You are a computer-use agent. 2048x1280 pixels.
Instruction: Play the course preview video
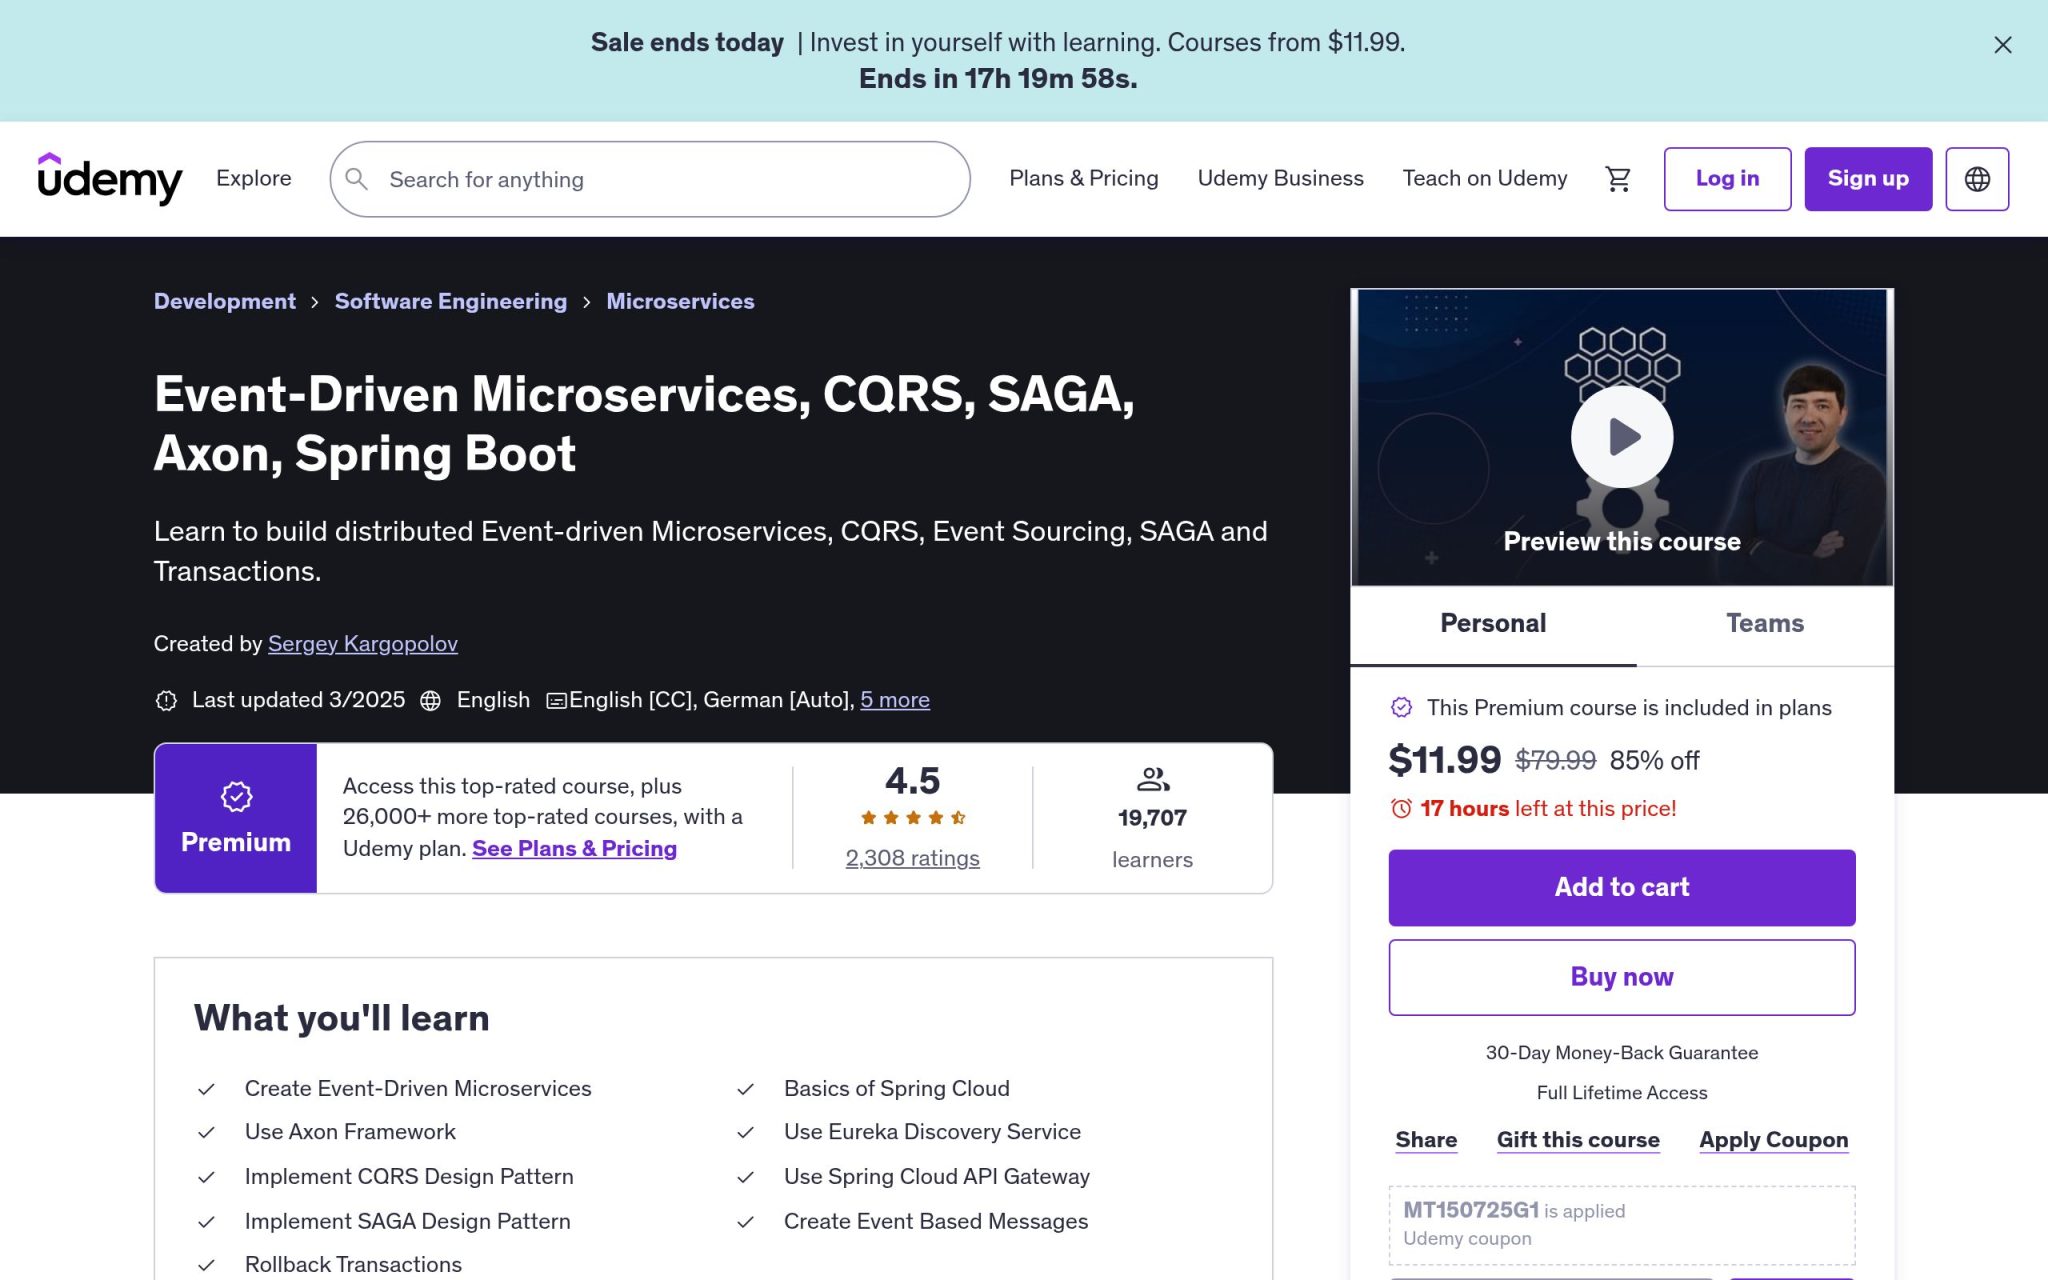coord(1621,437)
